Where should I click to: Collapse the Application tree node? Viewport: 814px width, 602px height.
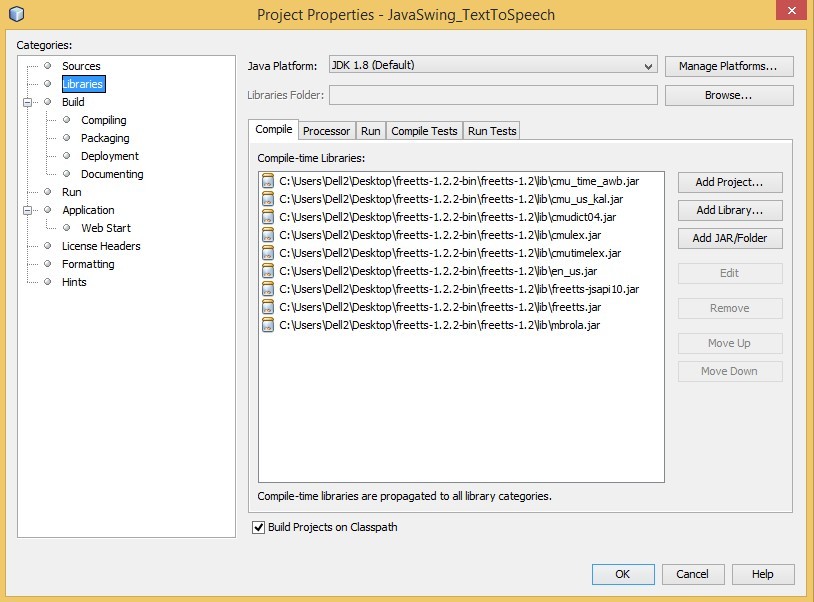(x=27, y=210)
